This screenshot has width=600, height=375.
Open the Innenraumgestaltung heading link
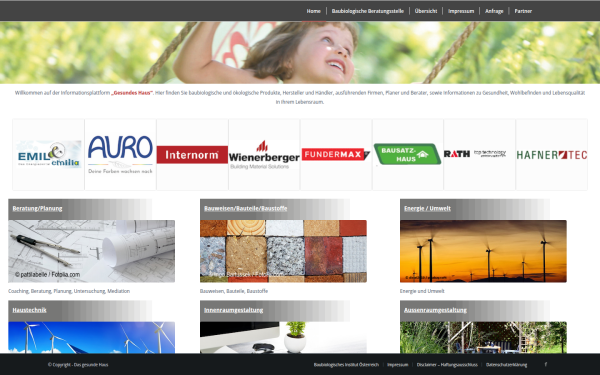233,310
